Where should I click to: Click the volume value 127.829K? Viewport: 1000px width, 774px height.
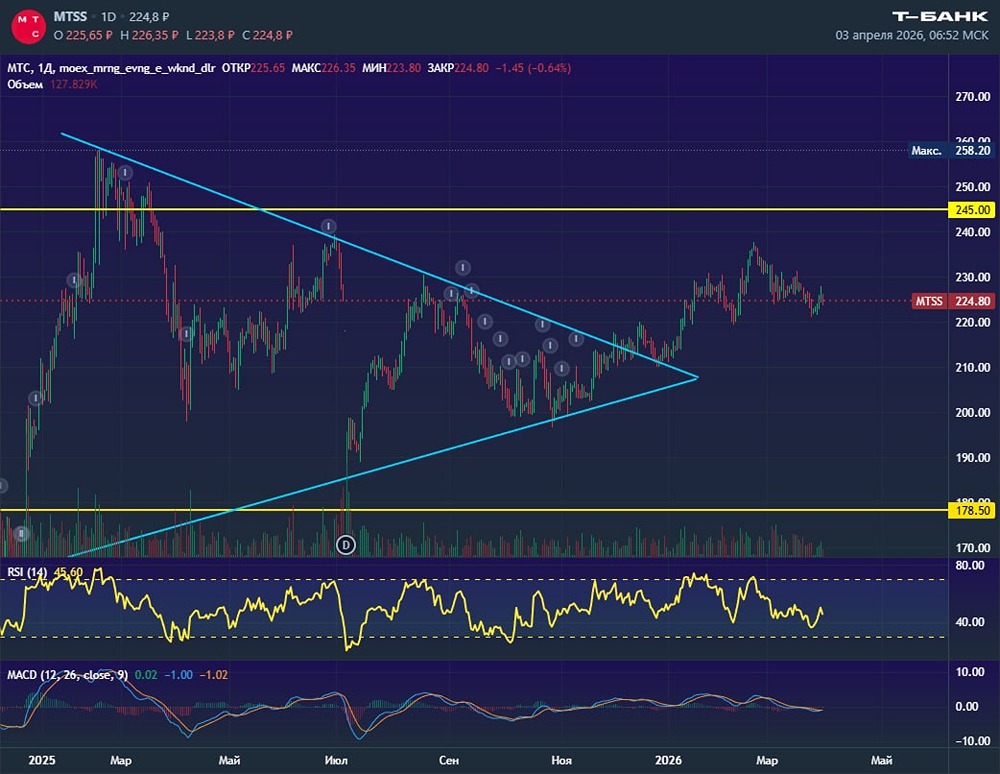click(74, 84)
